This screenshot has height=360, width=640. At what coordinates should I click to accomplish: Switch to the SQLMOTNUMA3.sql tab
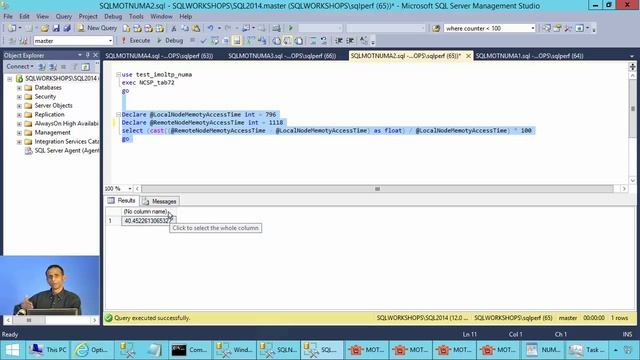pyautogui.click(x=282, y=56)
